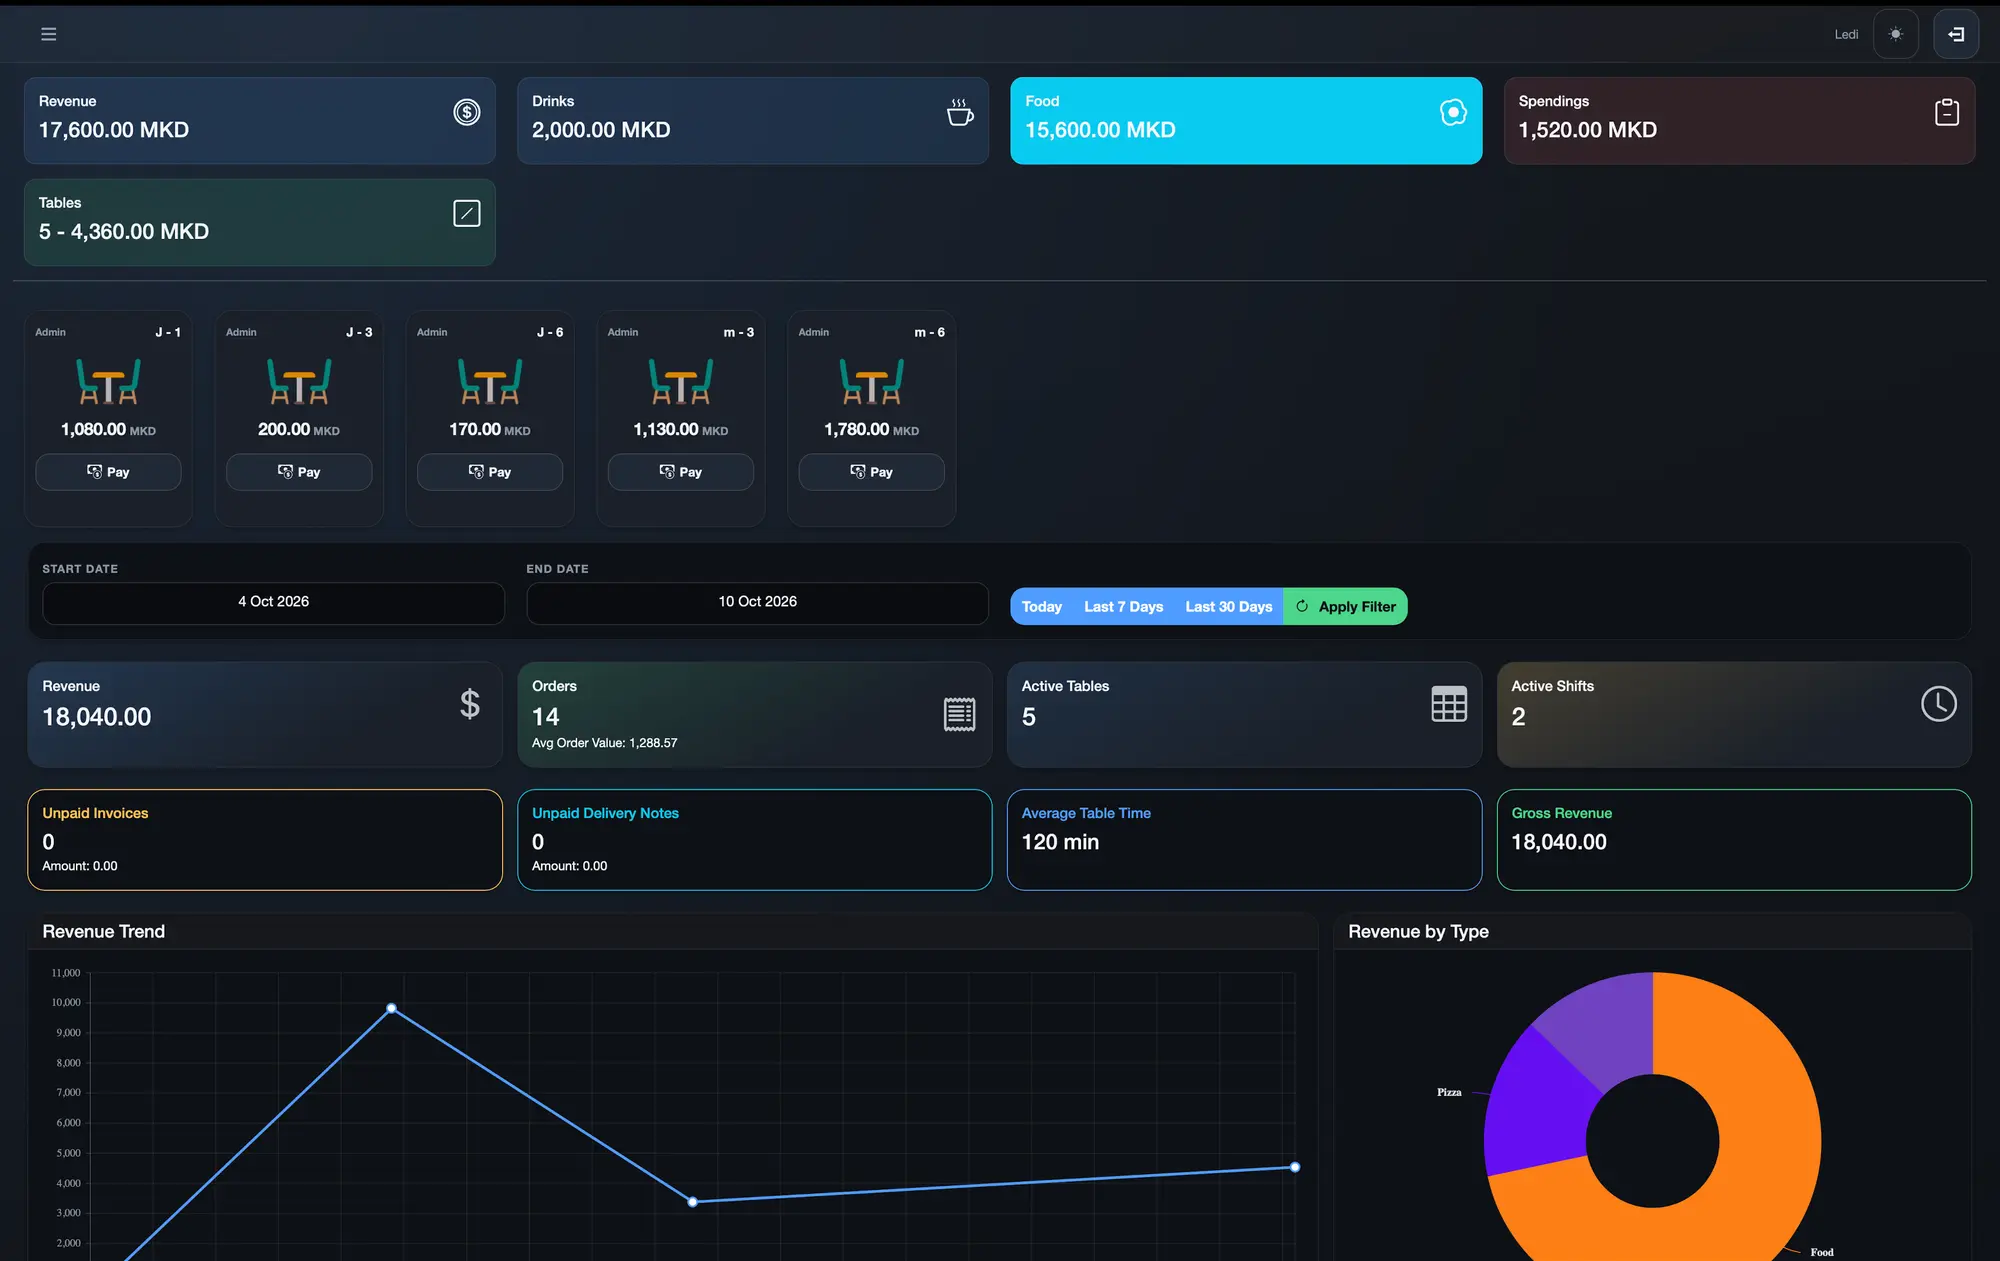
Task: Click the logout icon button
Action: pos(1955,34)
